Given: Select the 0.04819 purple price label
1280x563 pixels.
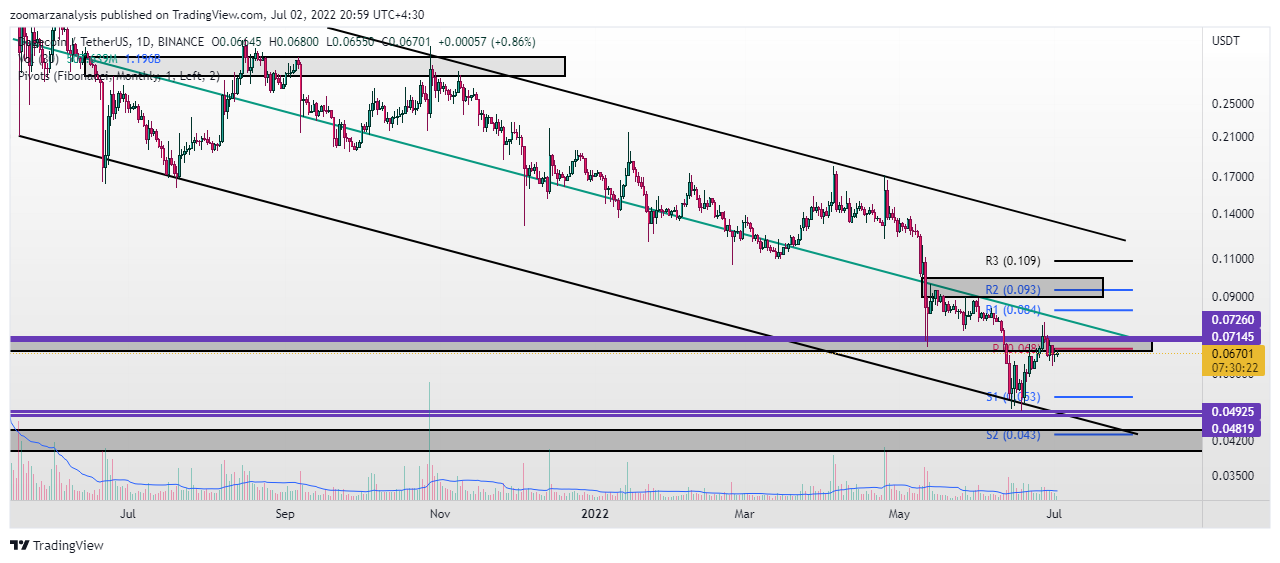Looking at the screenshot, I should point(1233,428).
